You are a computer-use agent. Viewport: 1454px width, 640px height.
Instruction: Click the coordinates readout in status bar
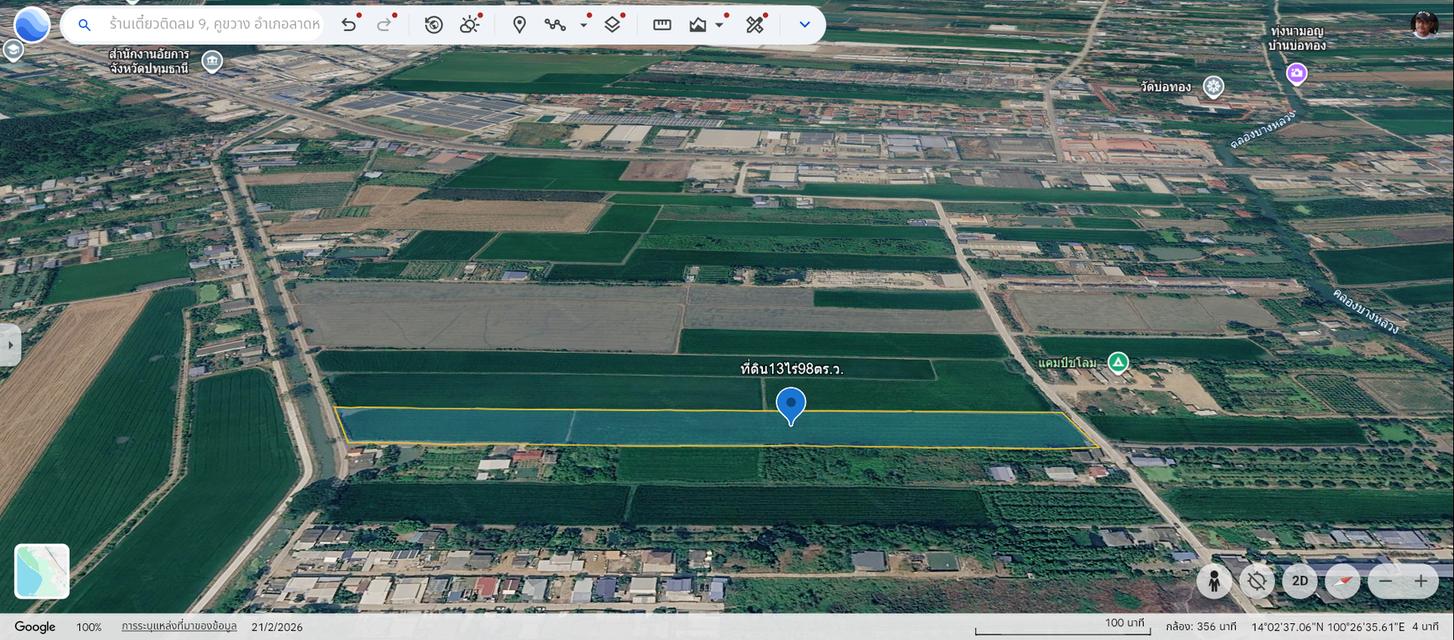coord(1328,627)
